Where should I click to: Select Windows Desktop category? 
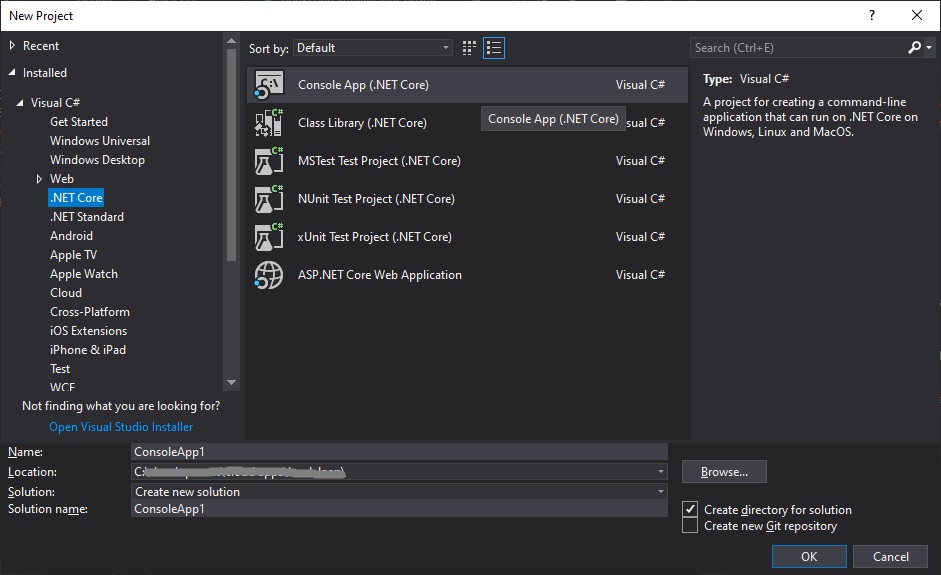click(x=97, y=160)
